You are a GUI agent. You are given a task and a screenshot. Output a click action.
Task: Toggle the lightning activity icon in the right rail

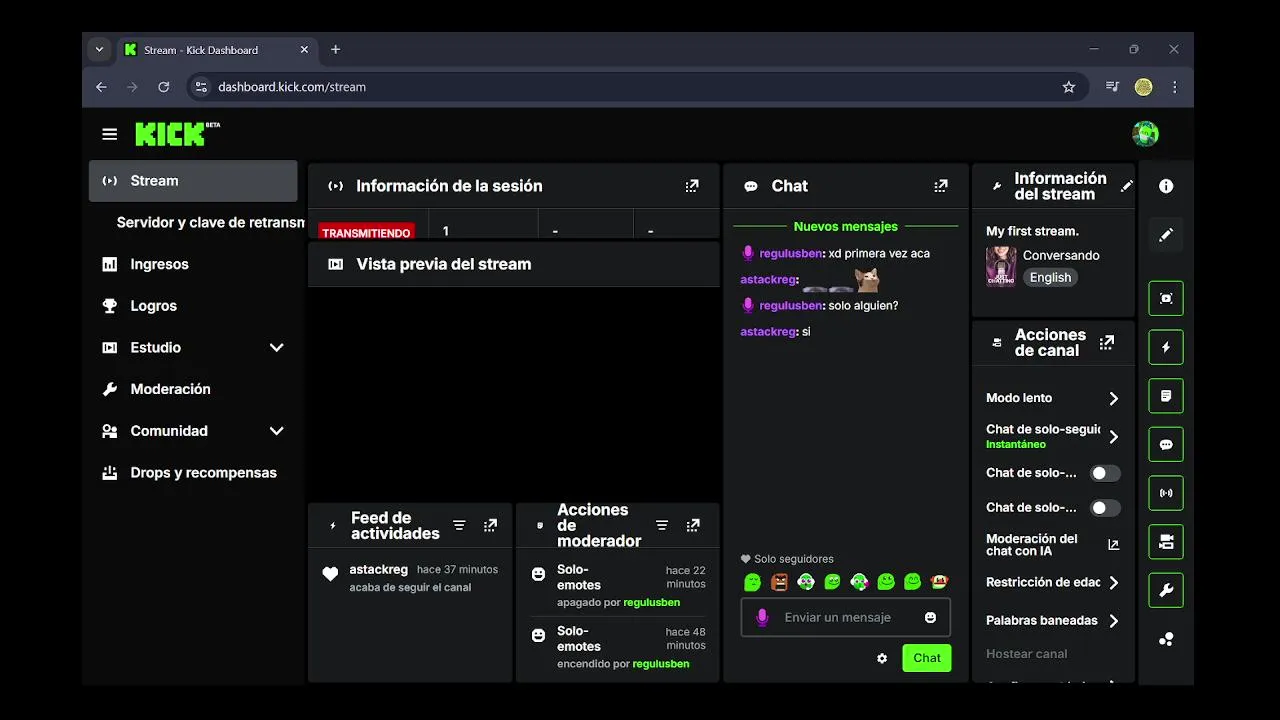1166,347
